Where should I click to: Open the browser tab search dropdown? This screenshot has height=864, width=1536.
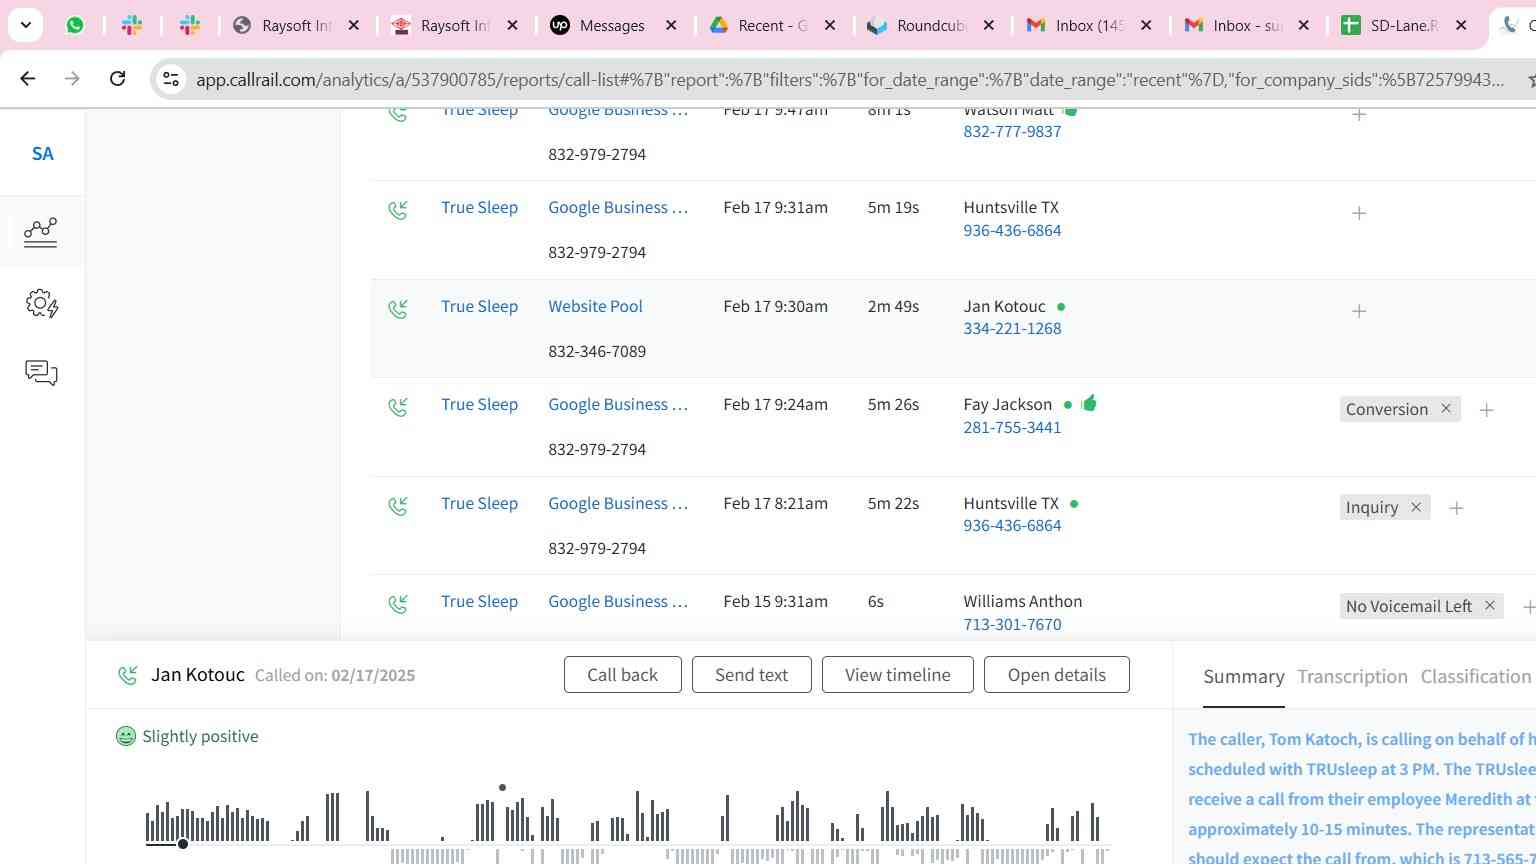click(25, 25)
